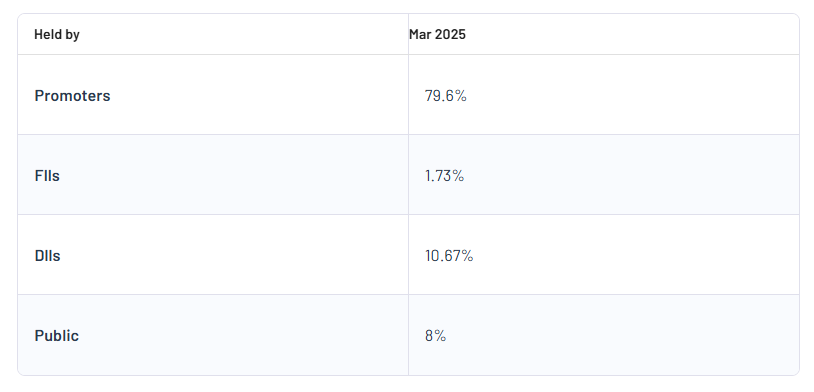Select the 8% Public holding value
814x392 pixels.
(x=436, y=335)
